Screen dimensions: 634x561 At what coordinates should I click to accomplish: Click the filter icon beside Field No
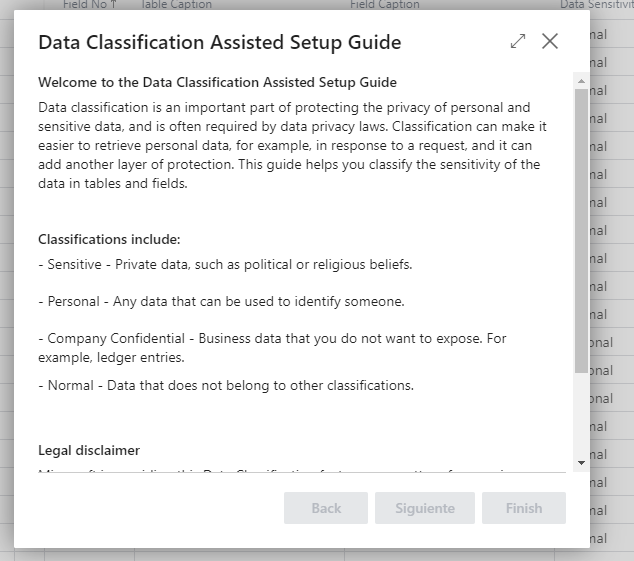(x=113, y=5)
